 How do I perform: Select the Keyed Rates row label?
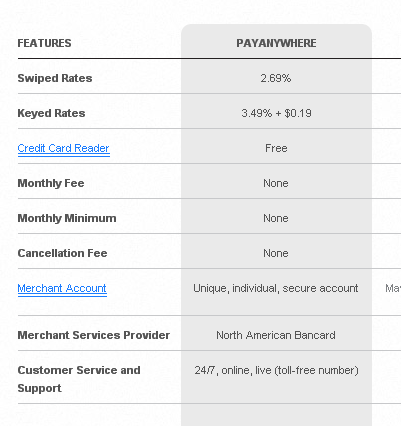pos(51,113)
